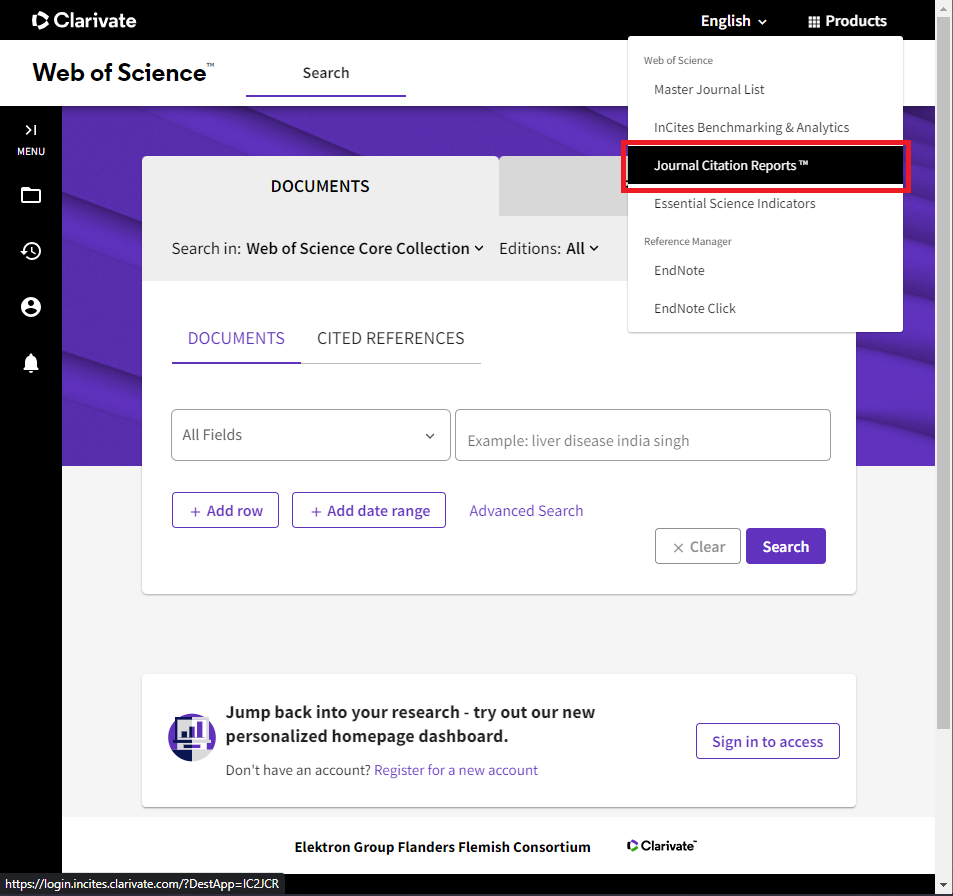Expand the sidebar MENU arrow icon

(x=31, y=130)
